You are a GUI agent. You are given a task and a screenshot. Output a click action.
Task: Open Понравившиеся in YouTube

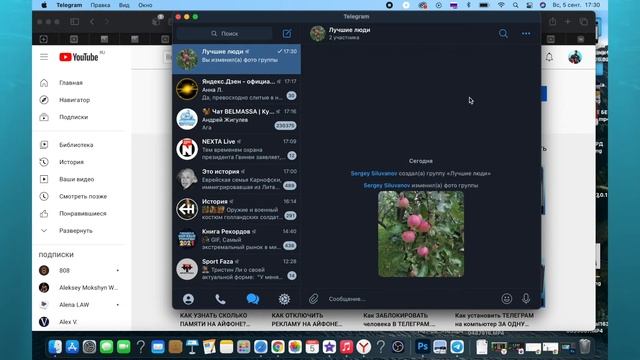point(83,213)
